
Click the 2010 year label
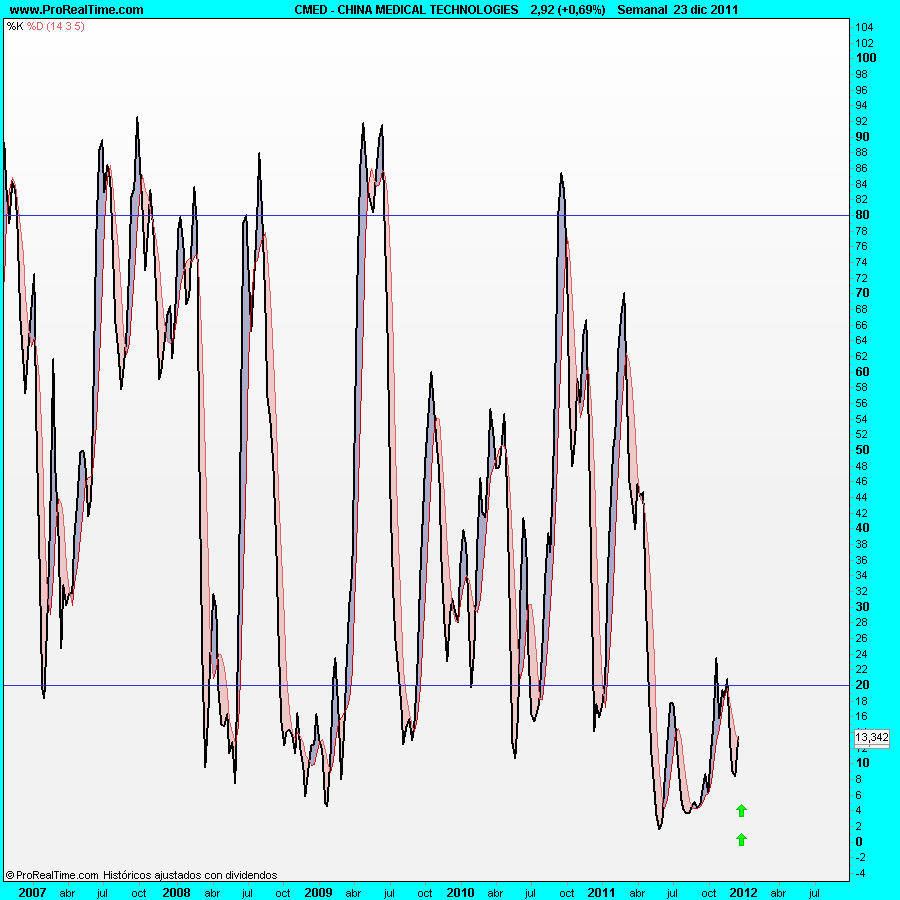460,893
